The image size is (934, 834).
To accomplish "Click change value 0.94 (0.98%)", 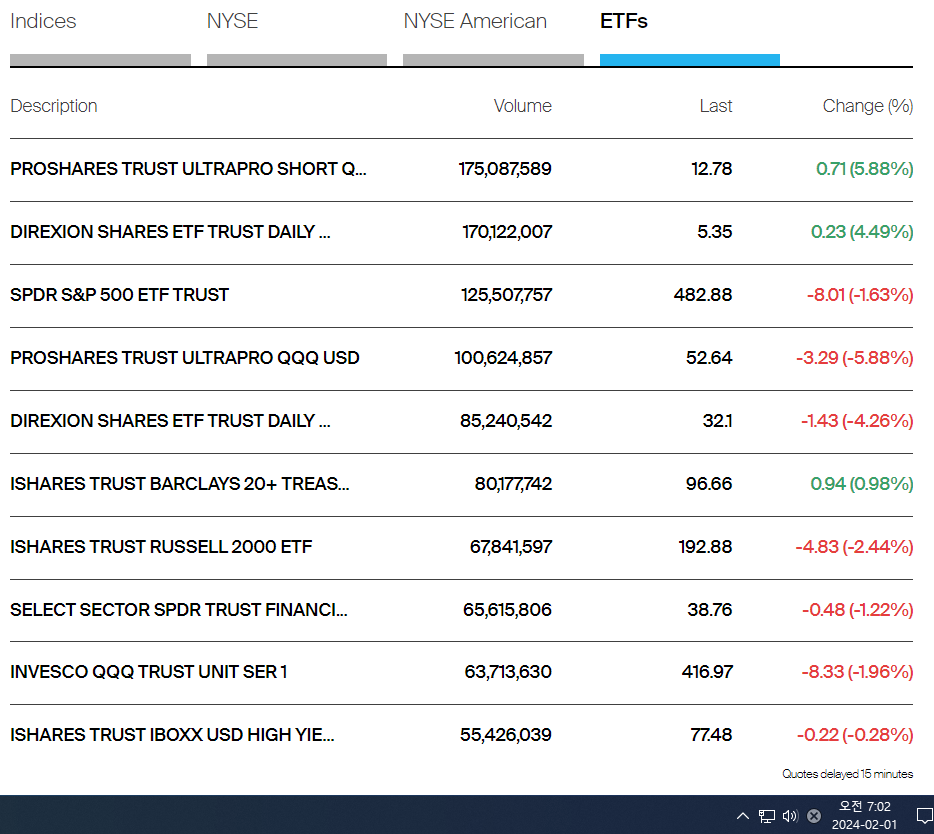I will 862,484.
